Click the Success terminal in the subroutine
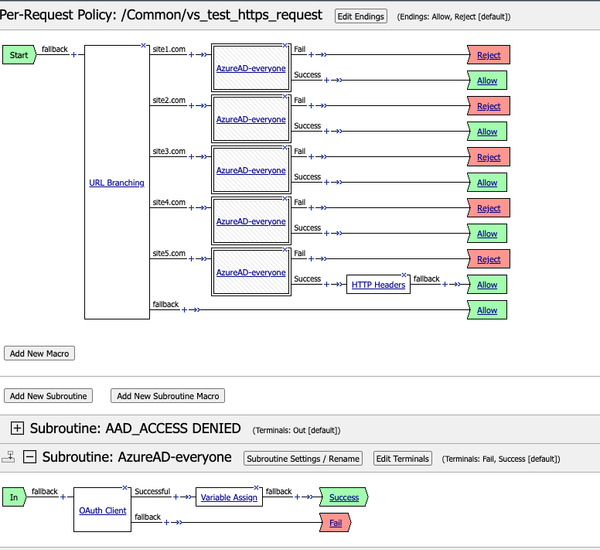The width and height of the screenshot is (600, 550). (344, 497)
